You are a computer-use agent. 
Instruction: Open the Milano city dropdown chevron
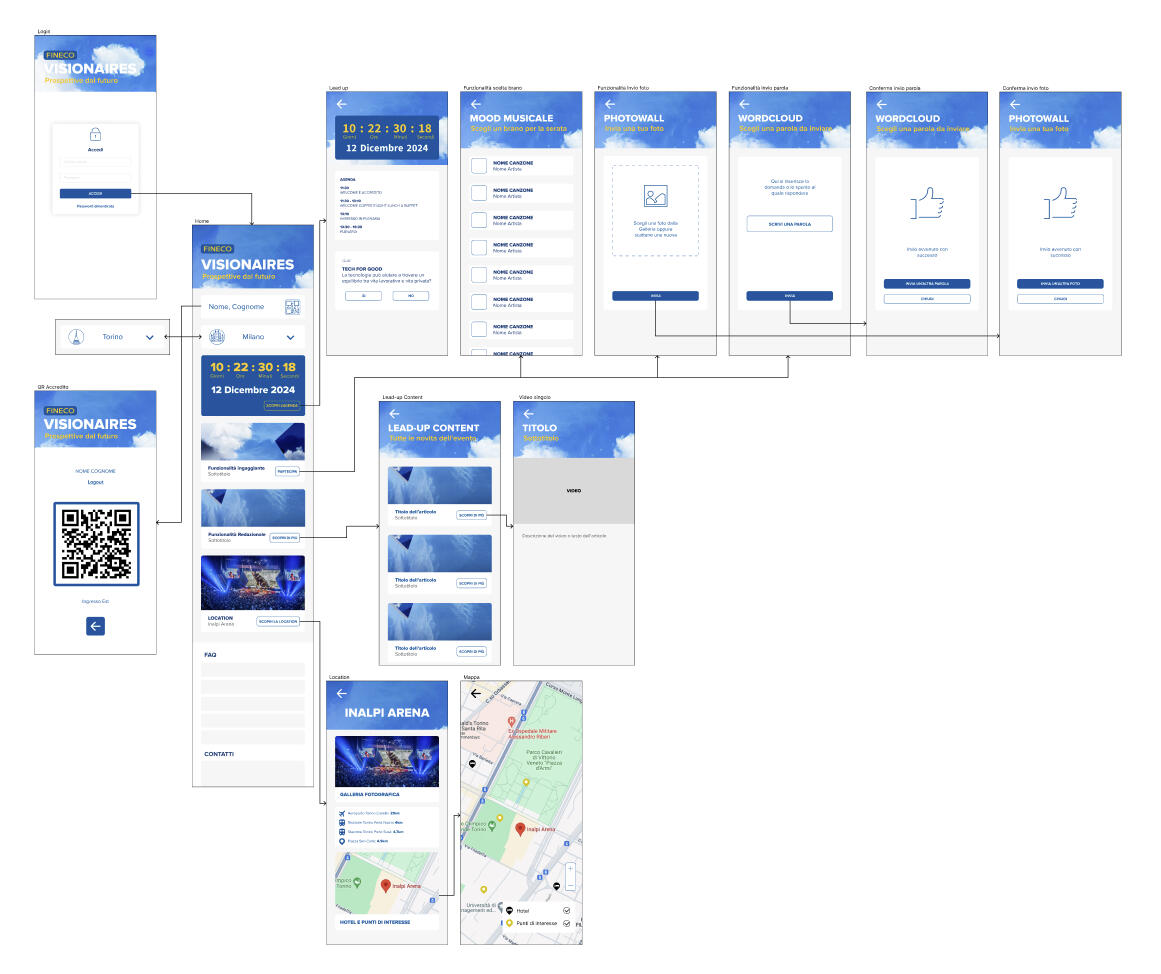[x=290, y=338]
